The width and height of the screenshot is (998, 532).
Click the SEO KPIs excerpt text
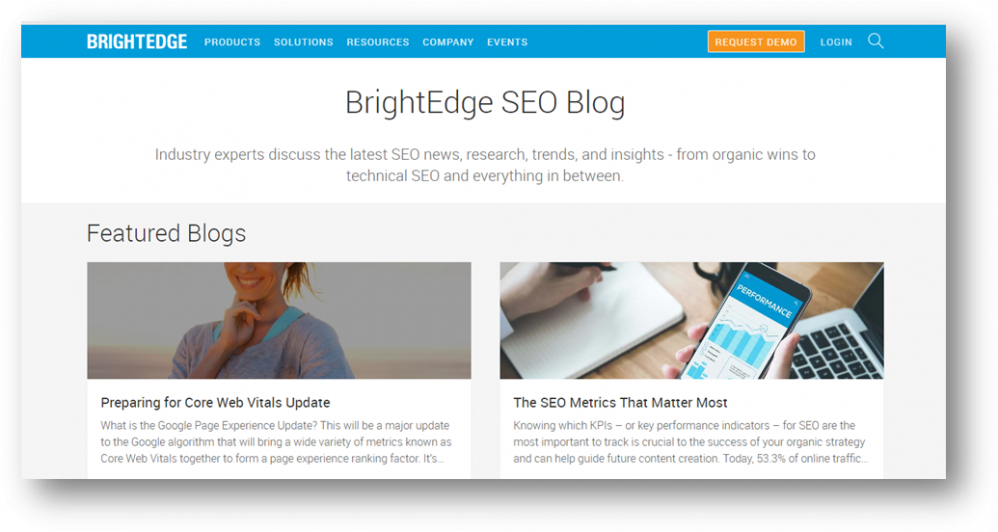point(690,442)
